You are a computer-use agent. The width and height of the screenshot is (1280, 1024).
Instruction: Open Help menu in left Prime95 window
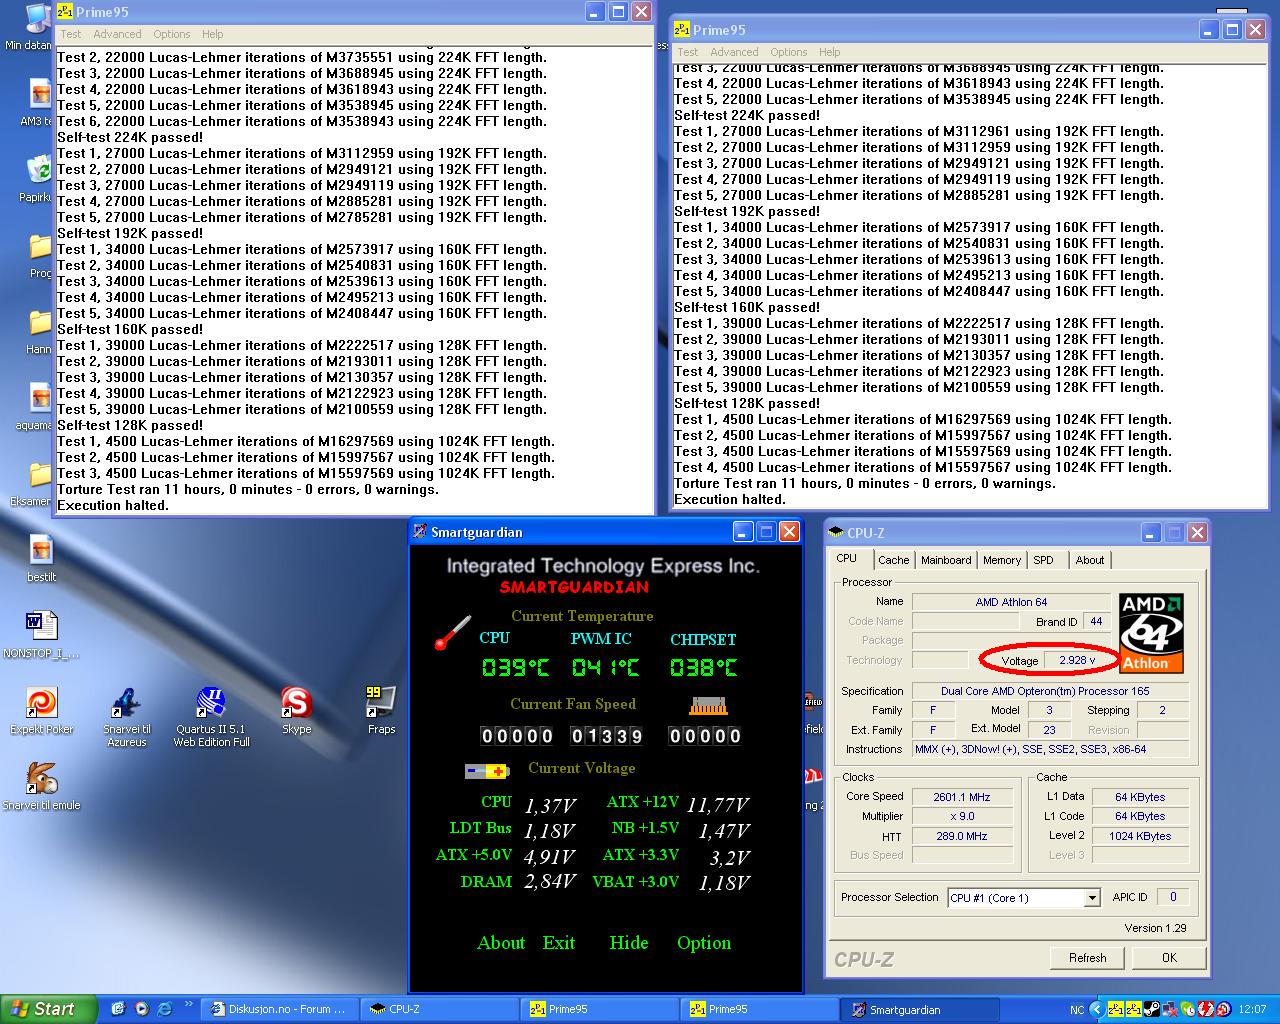(x=212, y=34)
